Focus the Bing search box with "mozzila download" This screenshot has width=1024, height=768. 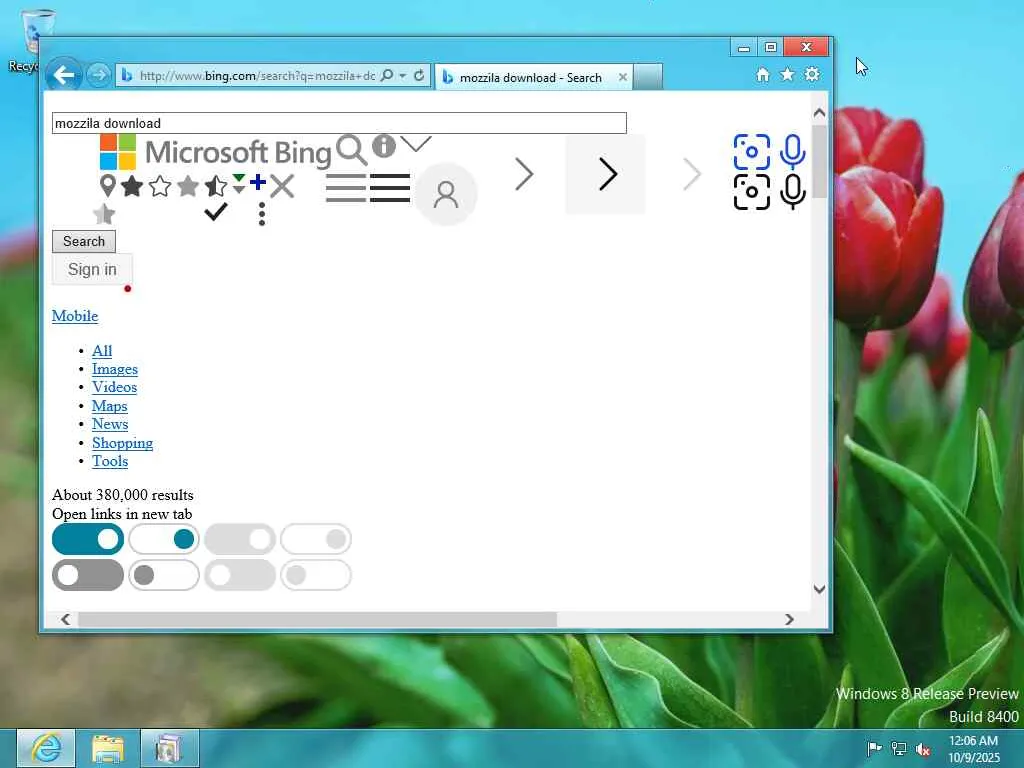(x=340, y=123)
